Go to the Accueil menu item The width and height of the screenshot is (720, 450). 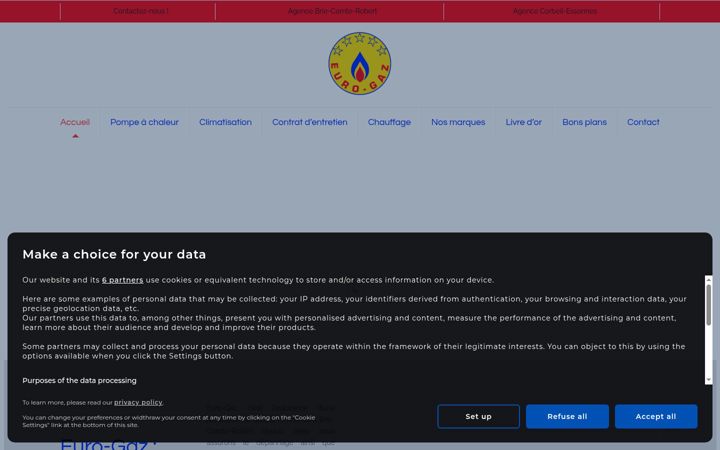pyautogui.click(x=75, y=122)
